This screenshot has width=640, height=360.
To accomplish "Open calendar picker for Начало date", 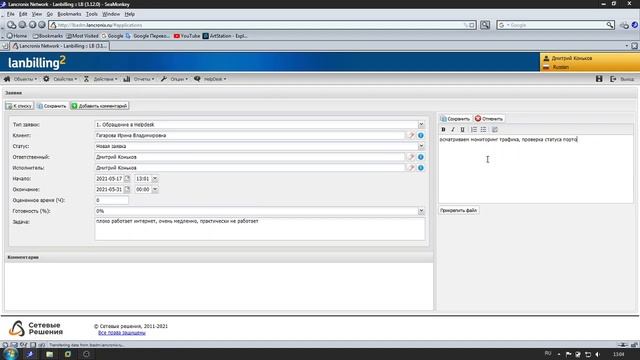I will [127, 178].
